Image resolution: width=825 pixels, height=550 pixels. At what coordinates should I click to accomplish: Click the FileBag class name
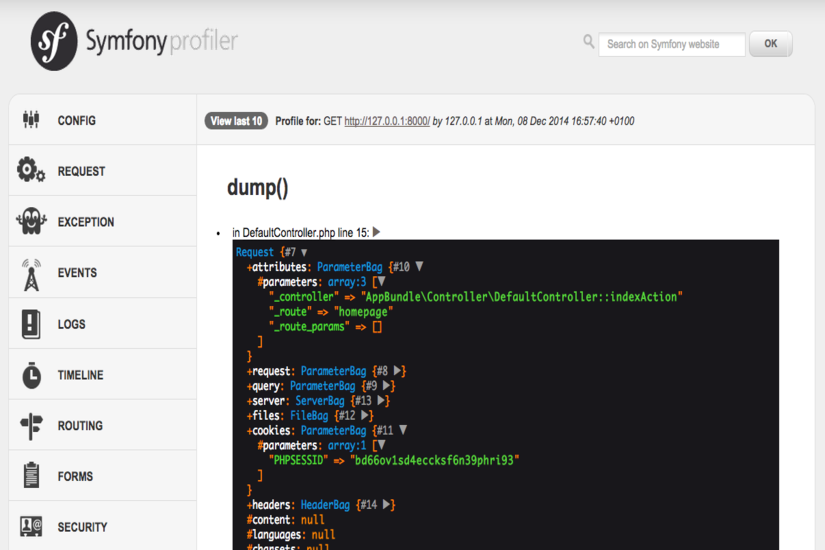click(x=309, y=415)
